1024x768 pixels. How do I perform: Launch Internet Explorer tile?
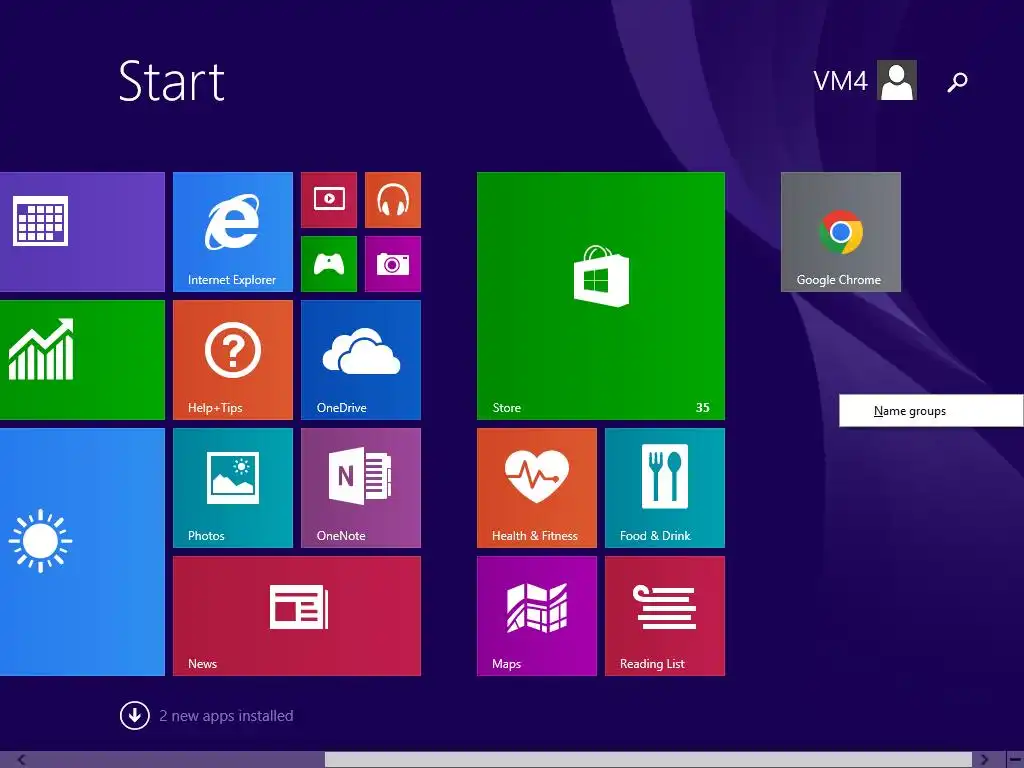232,232
